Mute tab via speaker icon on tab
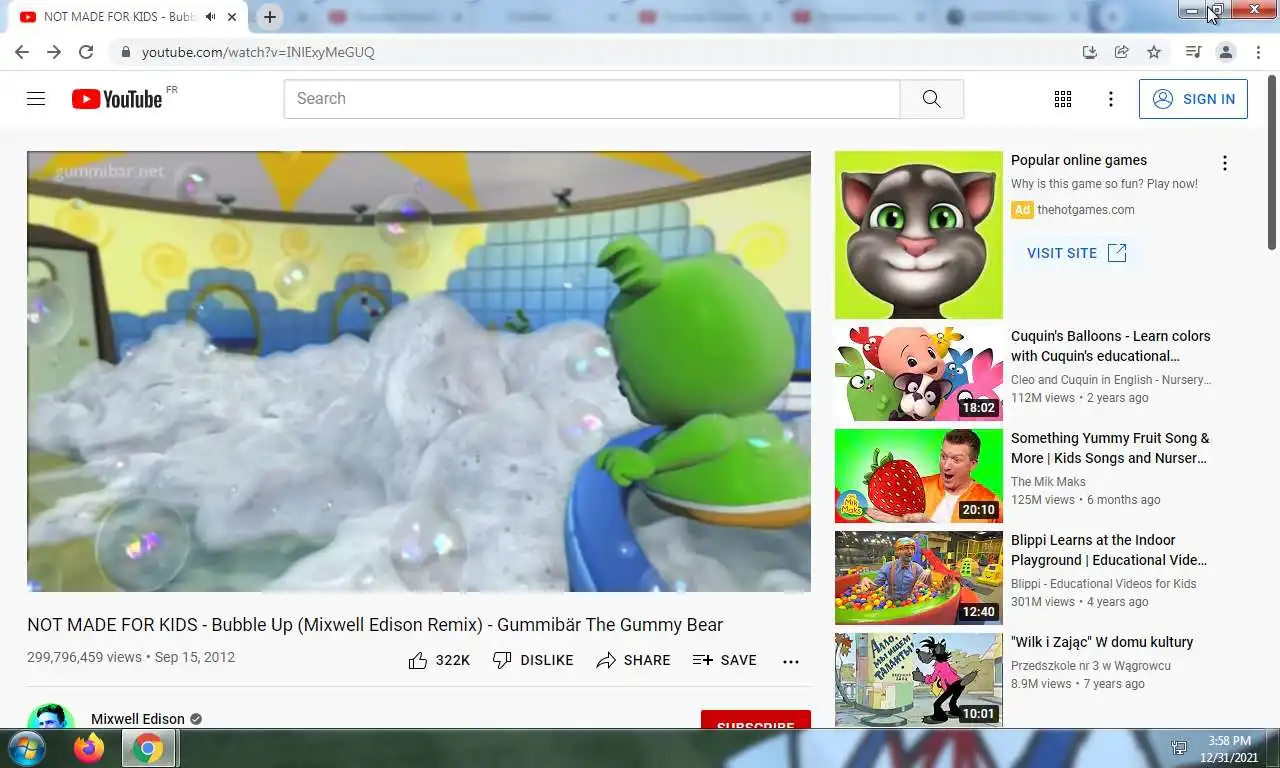 (x=211, y=17)
